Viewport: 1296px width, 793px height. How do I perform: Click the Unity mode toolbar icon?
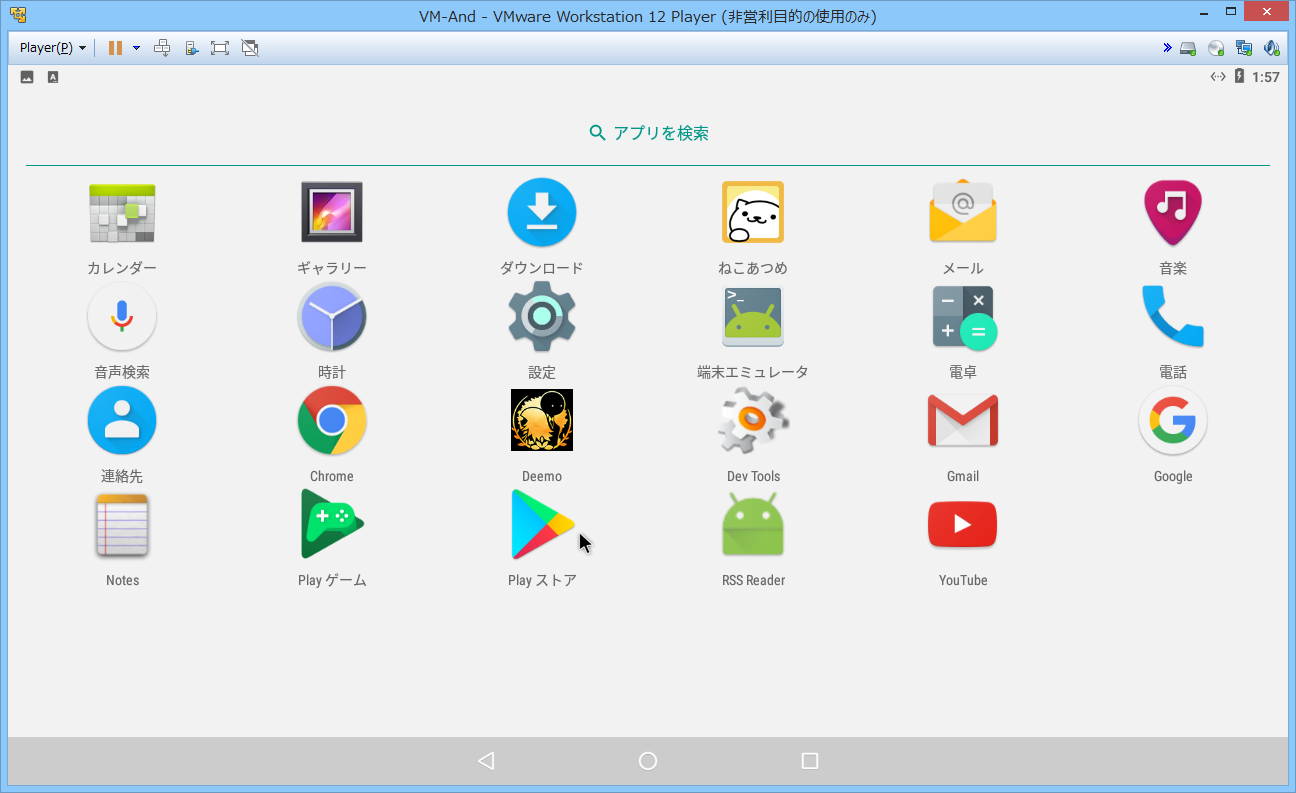click(x=250, y=48)
